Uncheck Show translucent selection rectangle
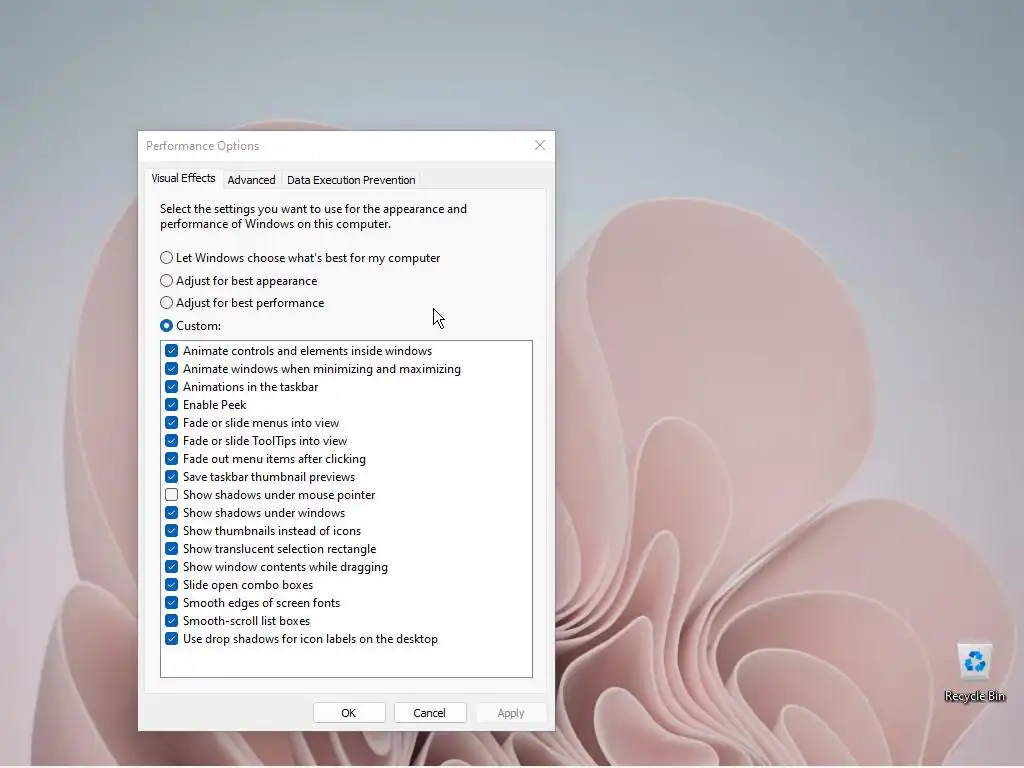Screen dimensions: 1024x768 171,549
